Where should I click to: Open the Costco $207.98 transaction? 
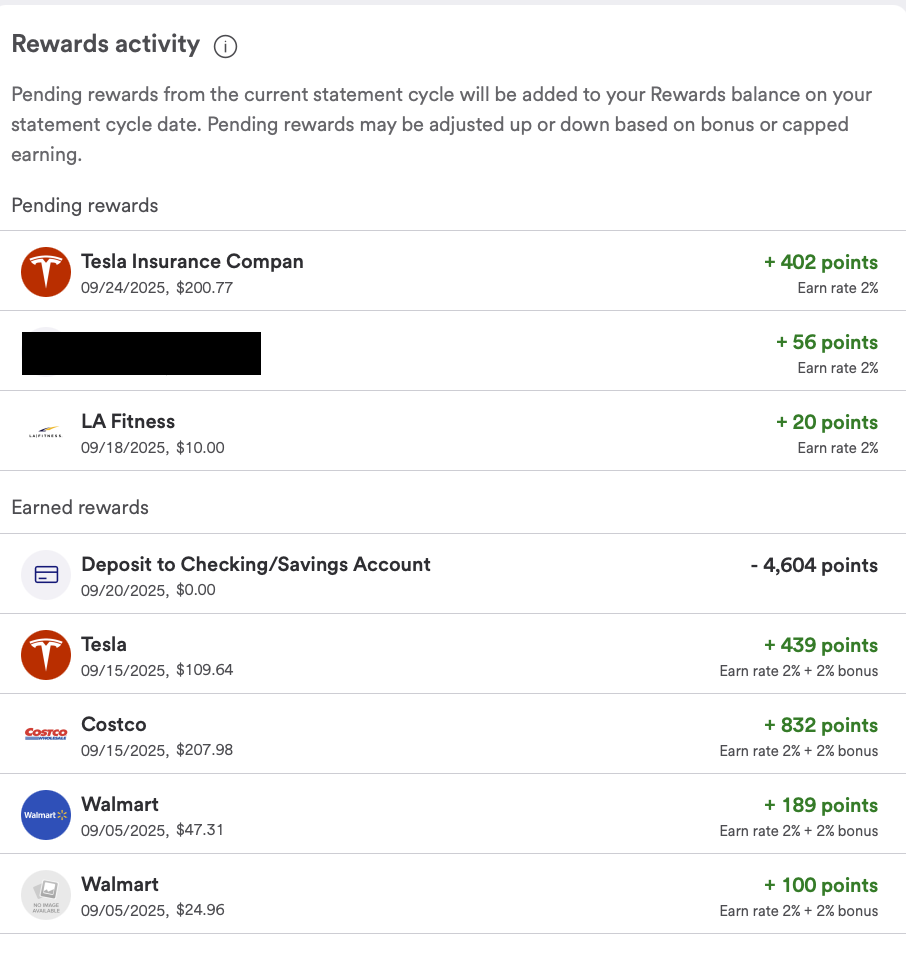pyautogui.click(x=114, y=724)
